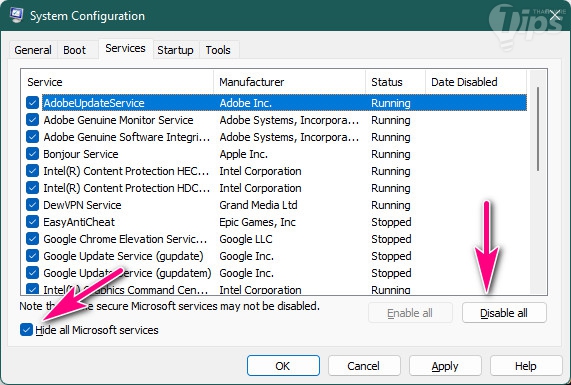Click the Adobe Inc. manufacturer cell
This screenshot has width=571, height=385.
[246, 103]
